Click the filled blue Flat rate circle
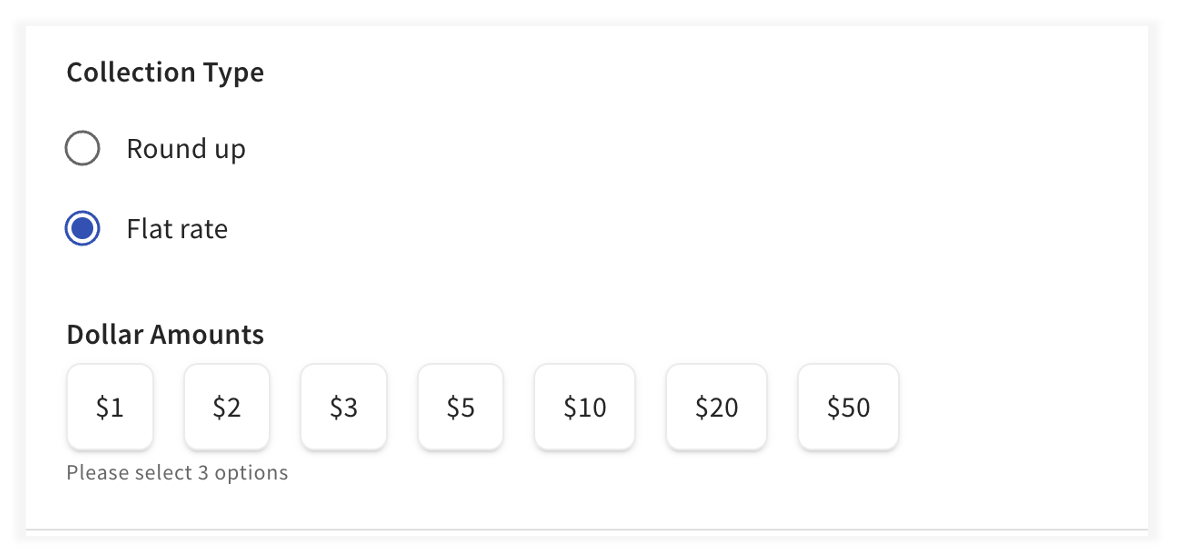The width and height of the screenshot is (1180, 558). [82, 229]
